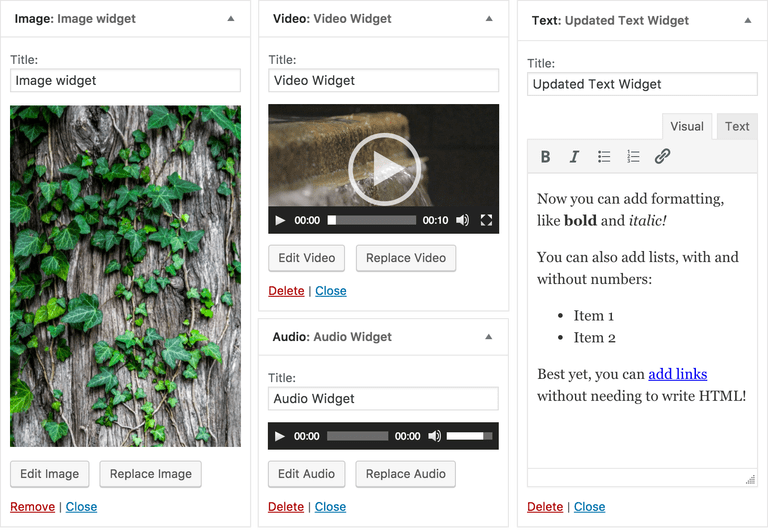
Task: Delete the Video widget
Action: pos(286,291)
